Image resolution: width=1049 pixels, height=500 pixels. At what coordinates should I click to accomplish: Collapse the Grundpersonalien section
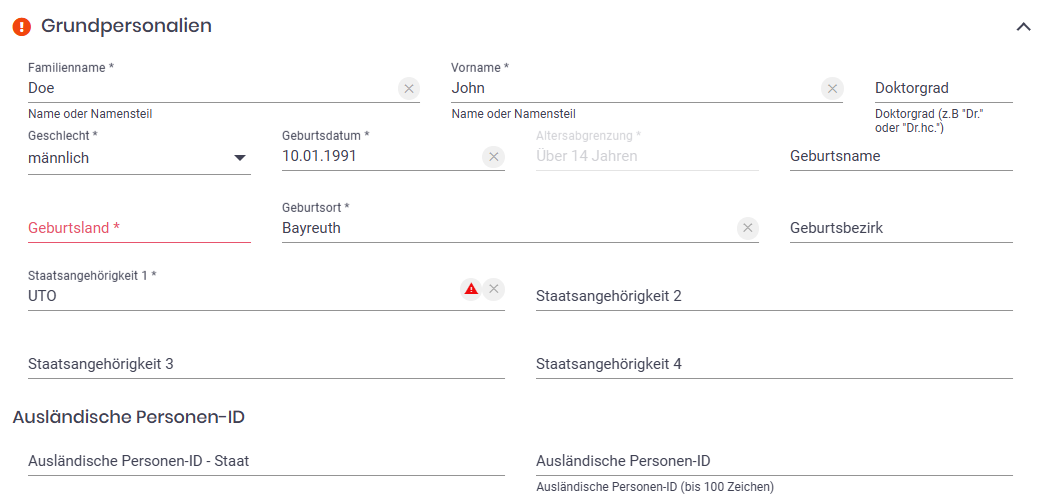[1023, 27]
